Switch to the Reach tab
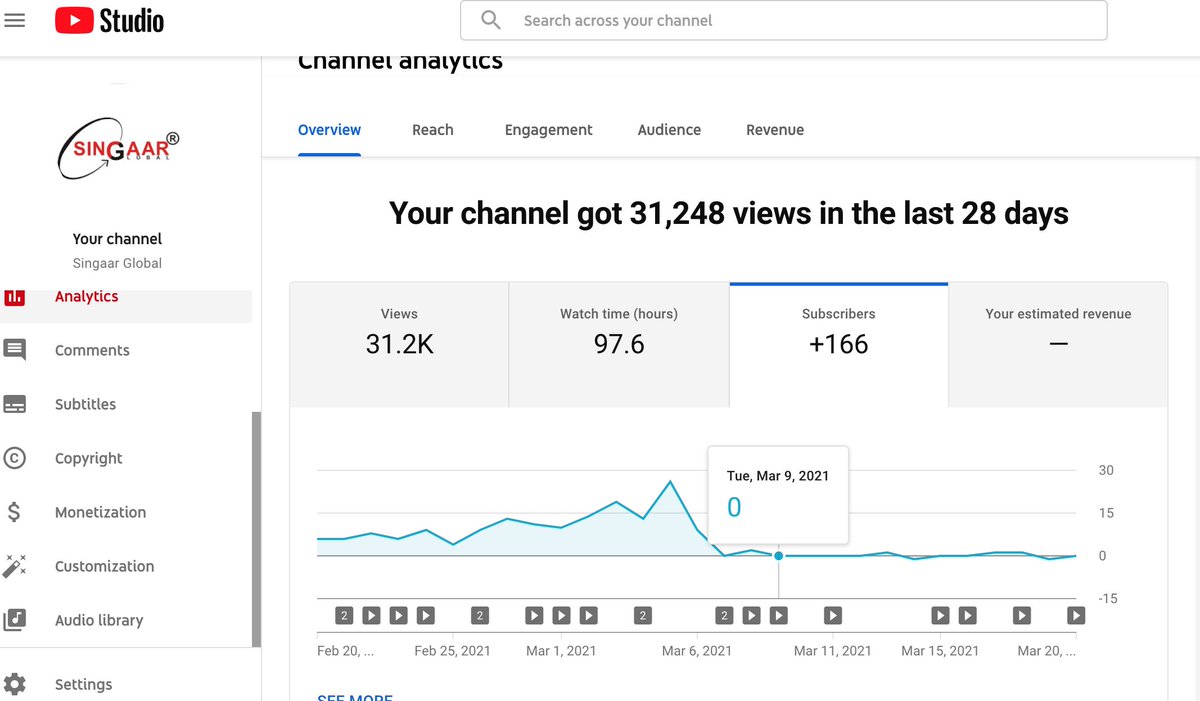Screen dimensions: 1200x701 433,130
